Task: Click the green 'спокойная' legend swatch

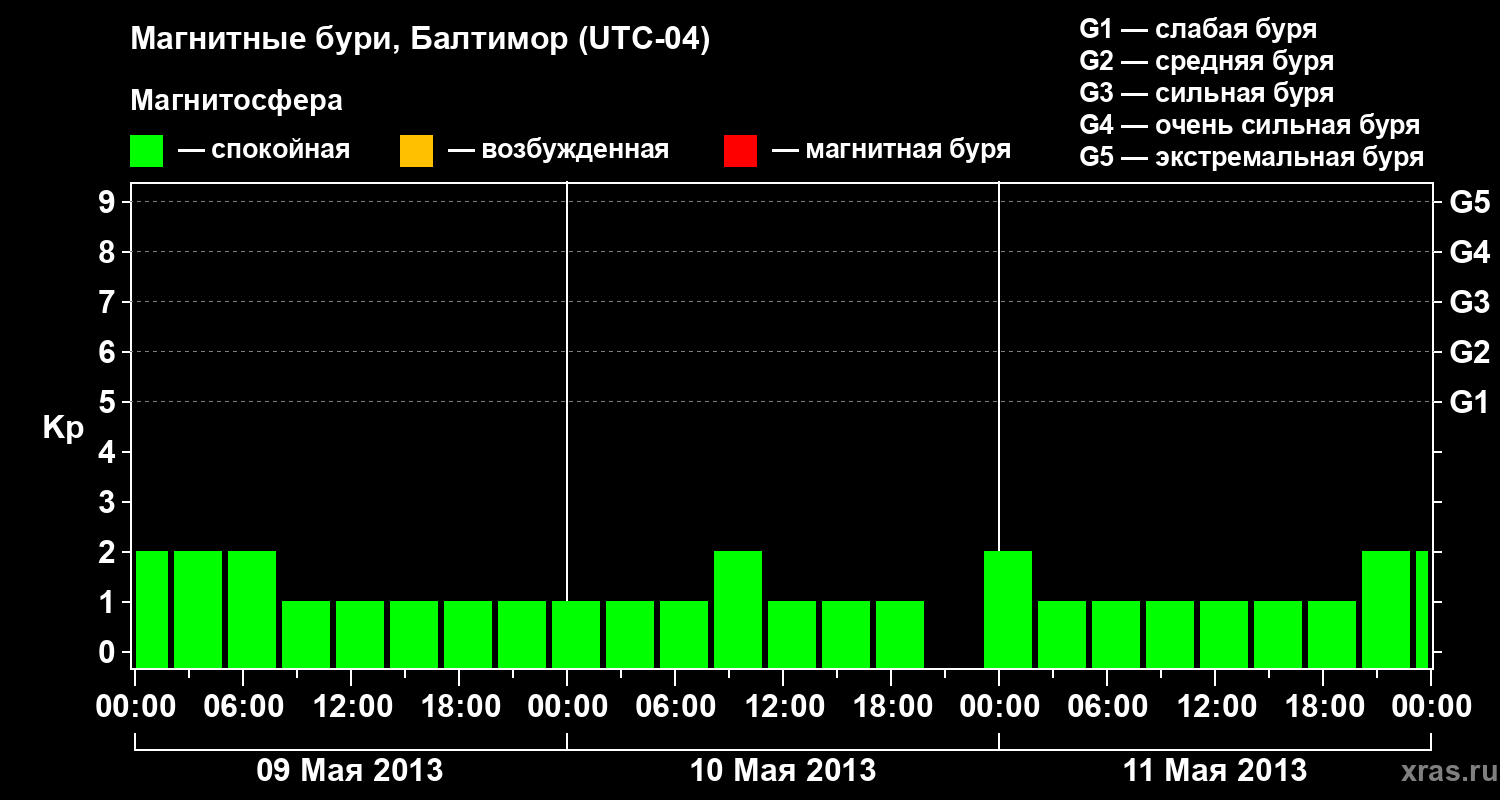Action: click(x=147, y=151)
